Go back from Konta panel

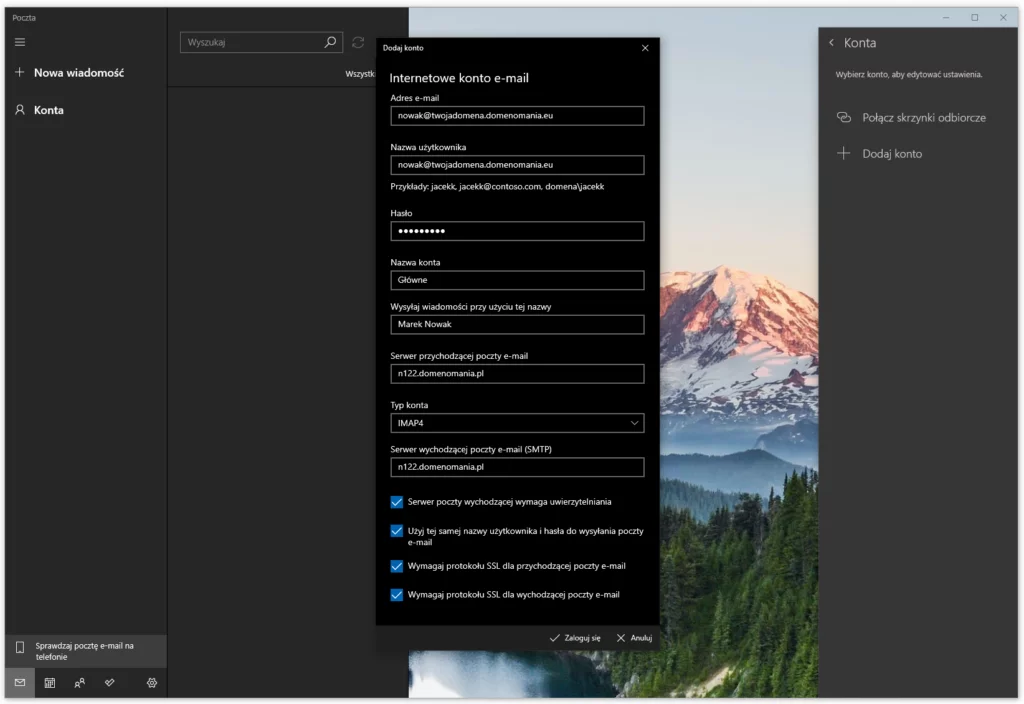tap(831, 43)
